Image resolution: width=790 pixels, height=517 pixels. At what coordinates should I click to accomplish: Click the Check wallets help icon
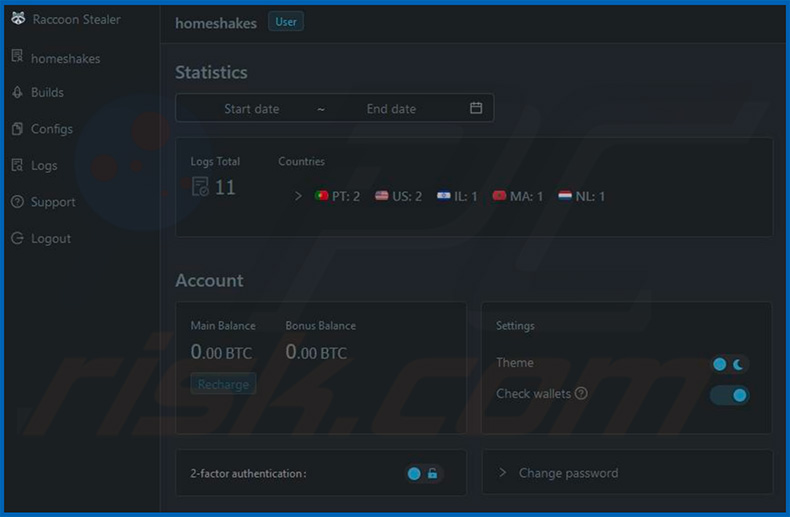(581, 393)
